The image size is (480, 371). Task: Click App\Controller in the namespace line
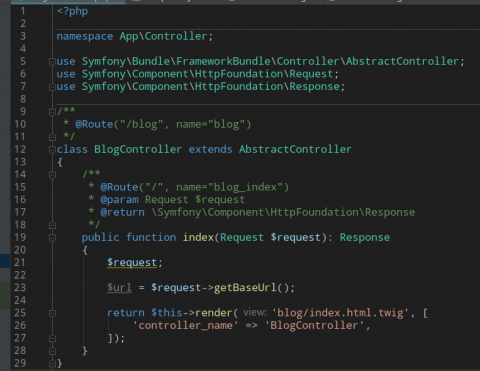(x=163, y=36)
